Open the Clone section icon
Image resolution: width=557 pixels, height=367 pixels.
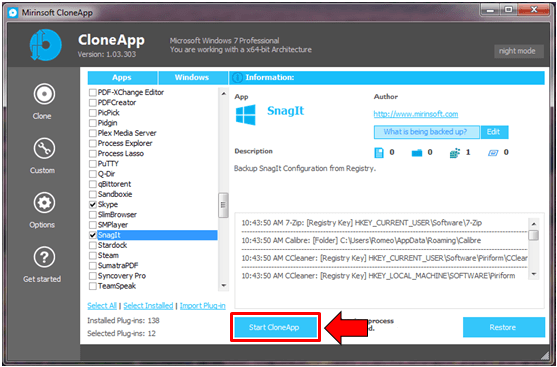pos(44,94)
